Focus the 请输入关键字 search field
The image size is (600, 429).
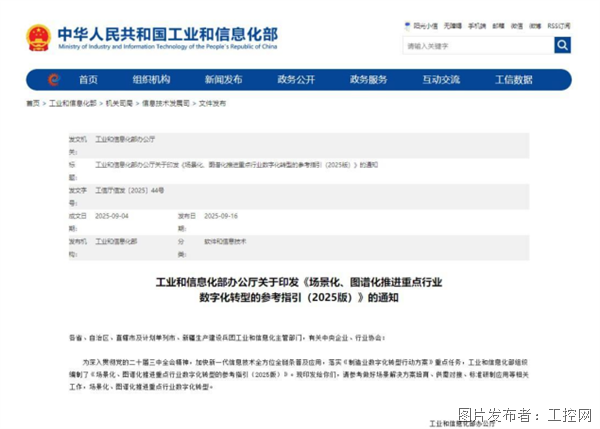pos(478,46)
